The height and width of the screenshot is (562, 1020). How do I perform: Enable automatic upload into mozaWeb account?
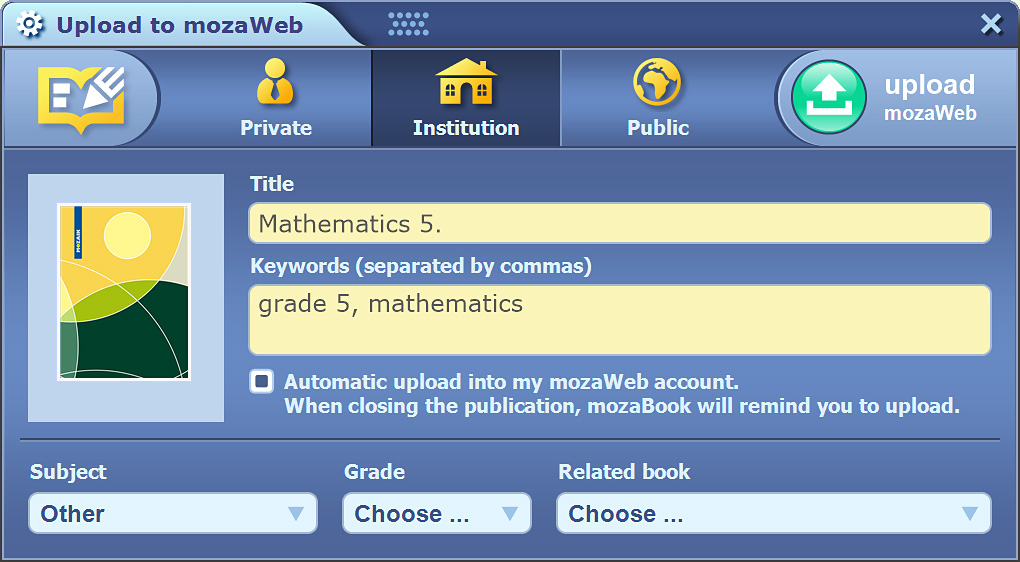[x=261, y=381]
